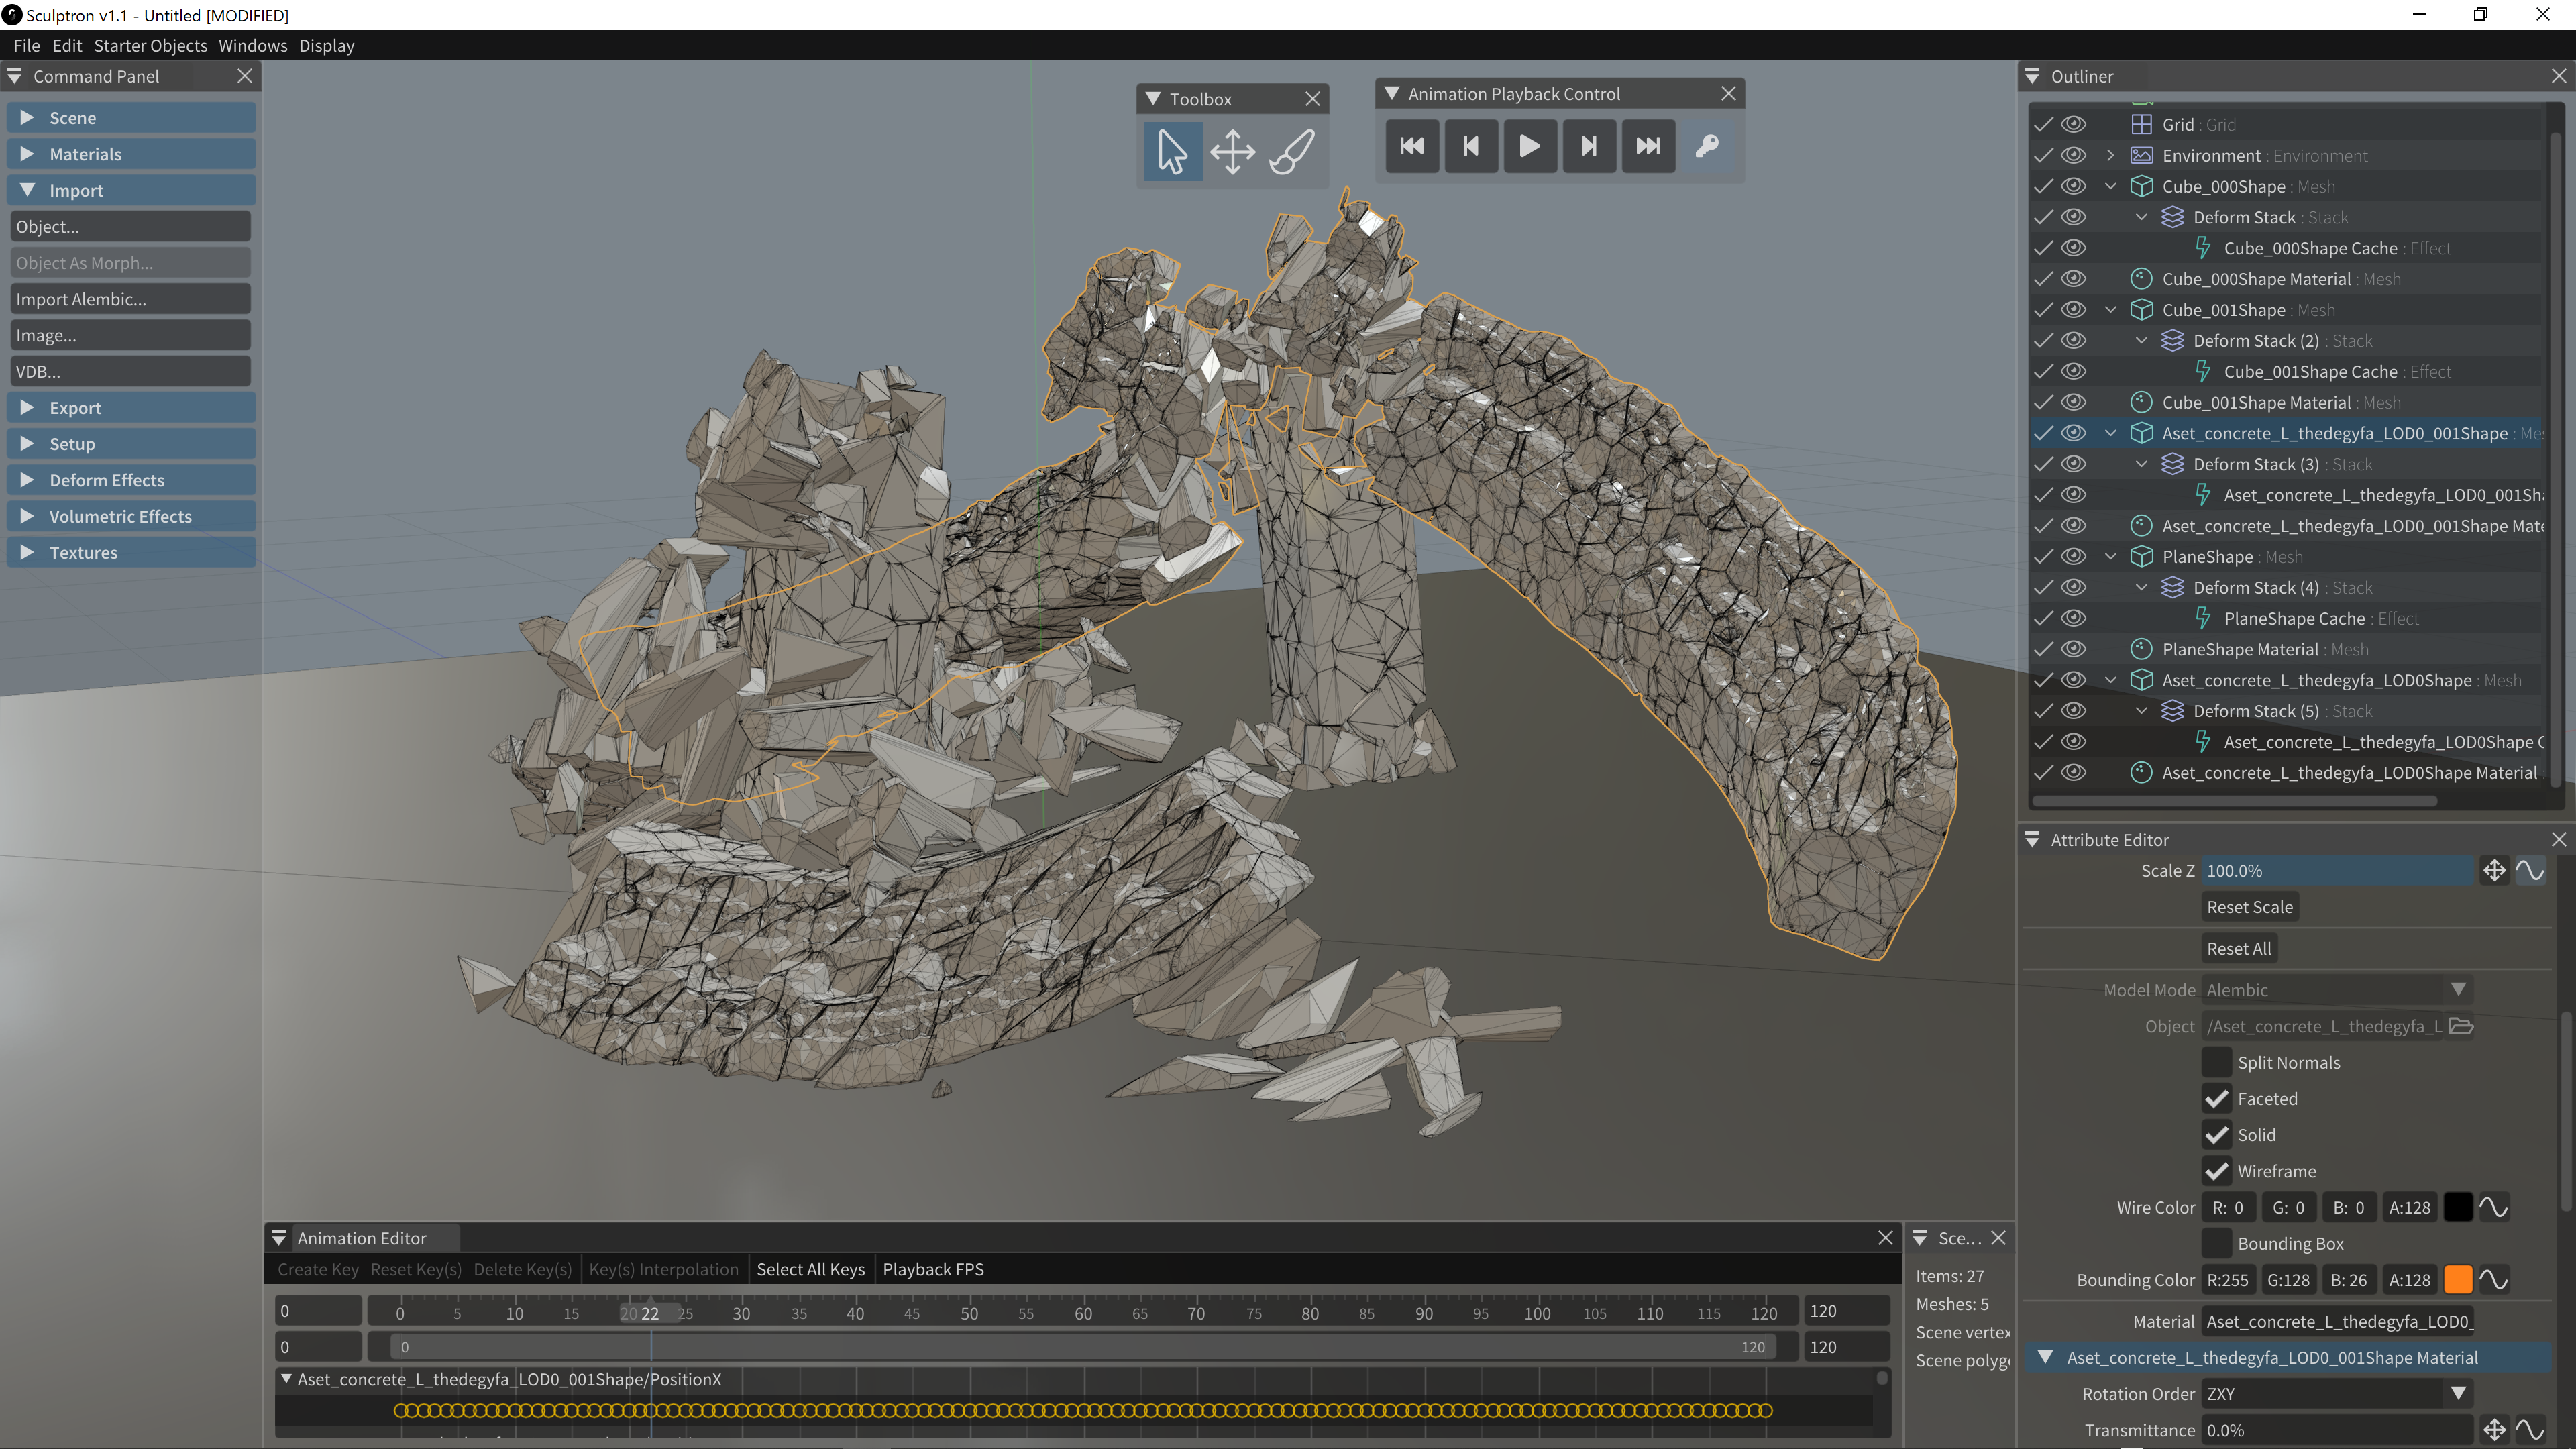Step to next frame in playback control

pos(1588,146)
